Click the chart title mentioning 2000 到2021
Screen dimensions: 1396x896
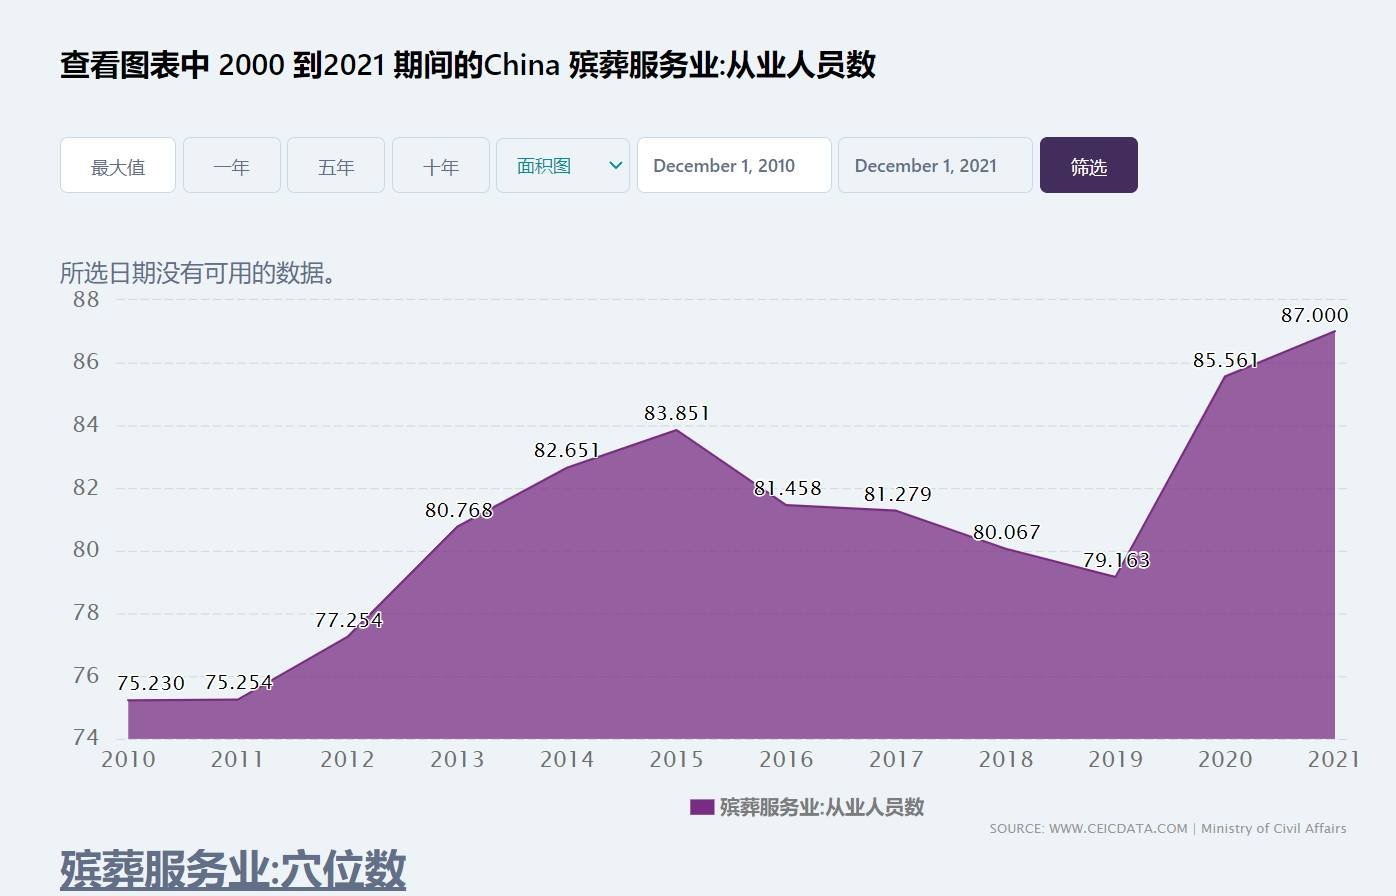tap(468, 65)
